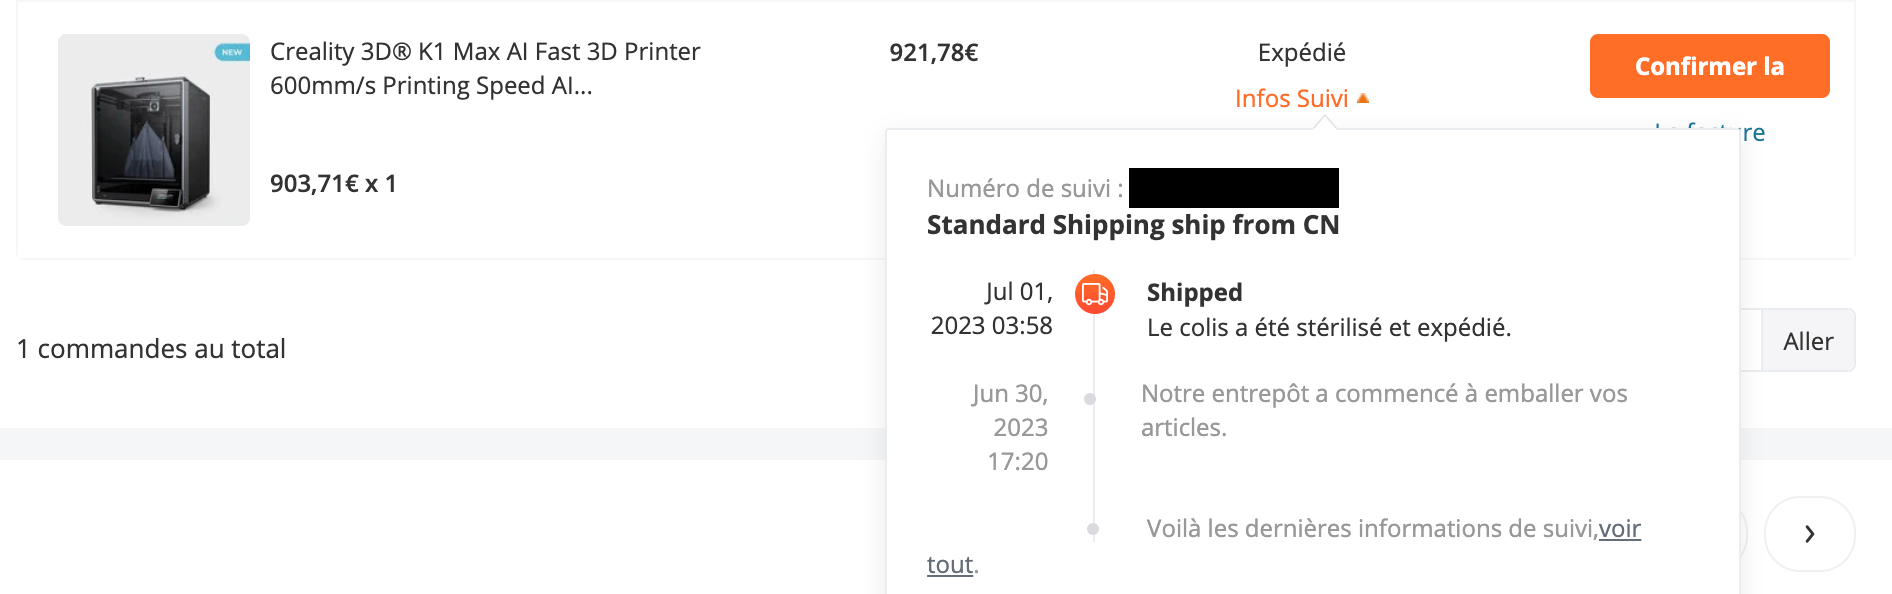1892x594 pixels.
Task: Select the redacted tracking number field
Action: (1233, 188)
